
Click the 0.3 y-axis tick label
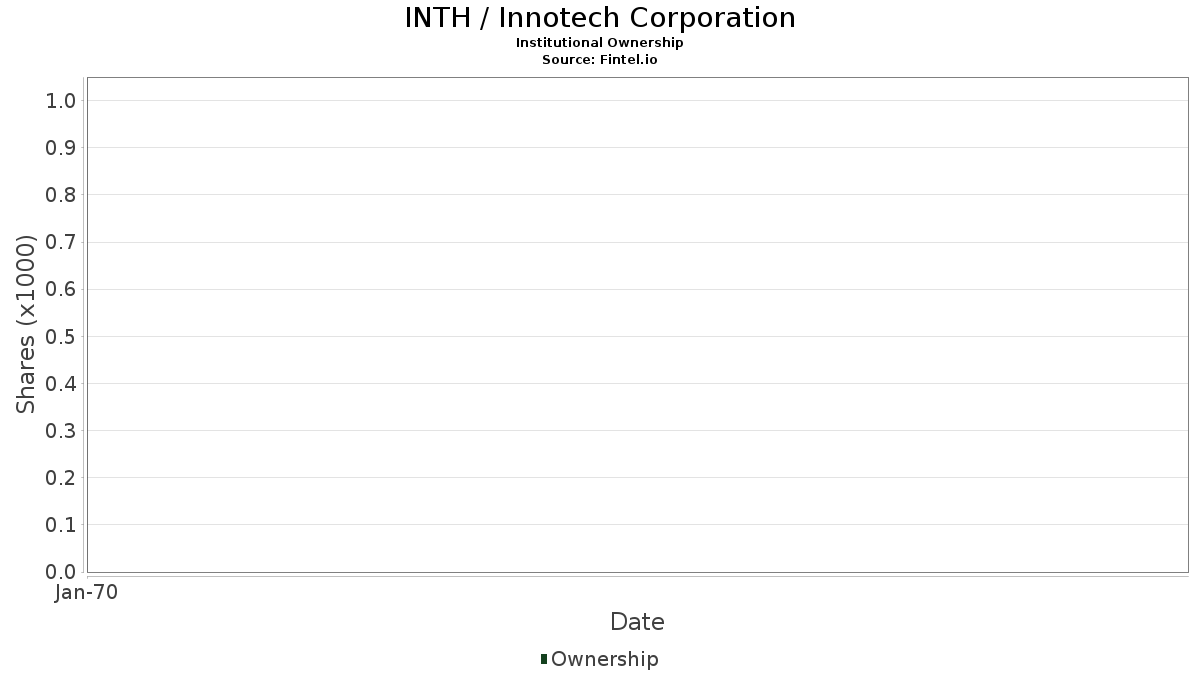pyautogui.click(x=61, y=431)
